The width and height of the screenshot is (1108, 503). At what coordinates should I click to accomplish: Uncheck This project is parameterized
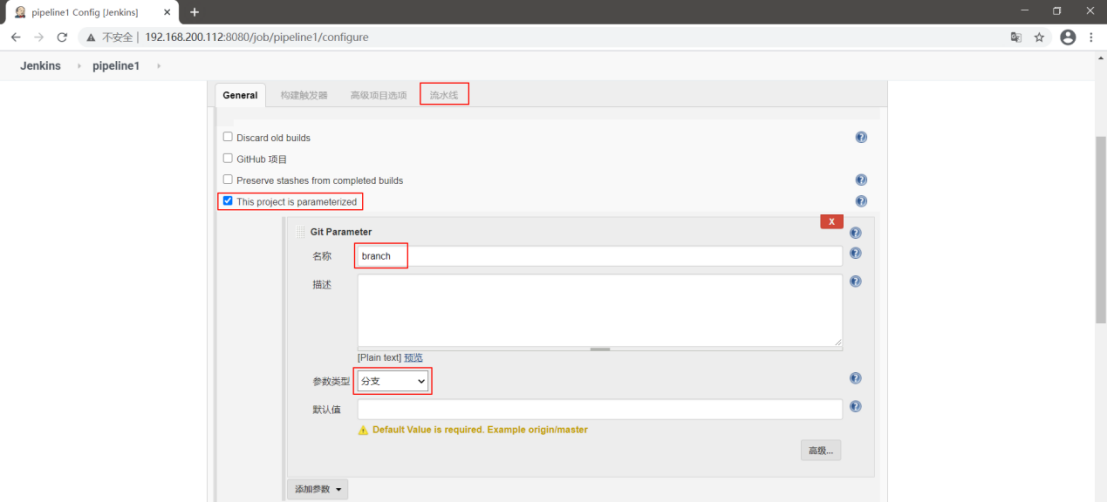tap(228, 201)
